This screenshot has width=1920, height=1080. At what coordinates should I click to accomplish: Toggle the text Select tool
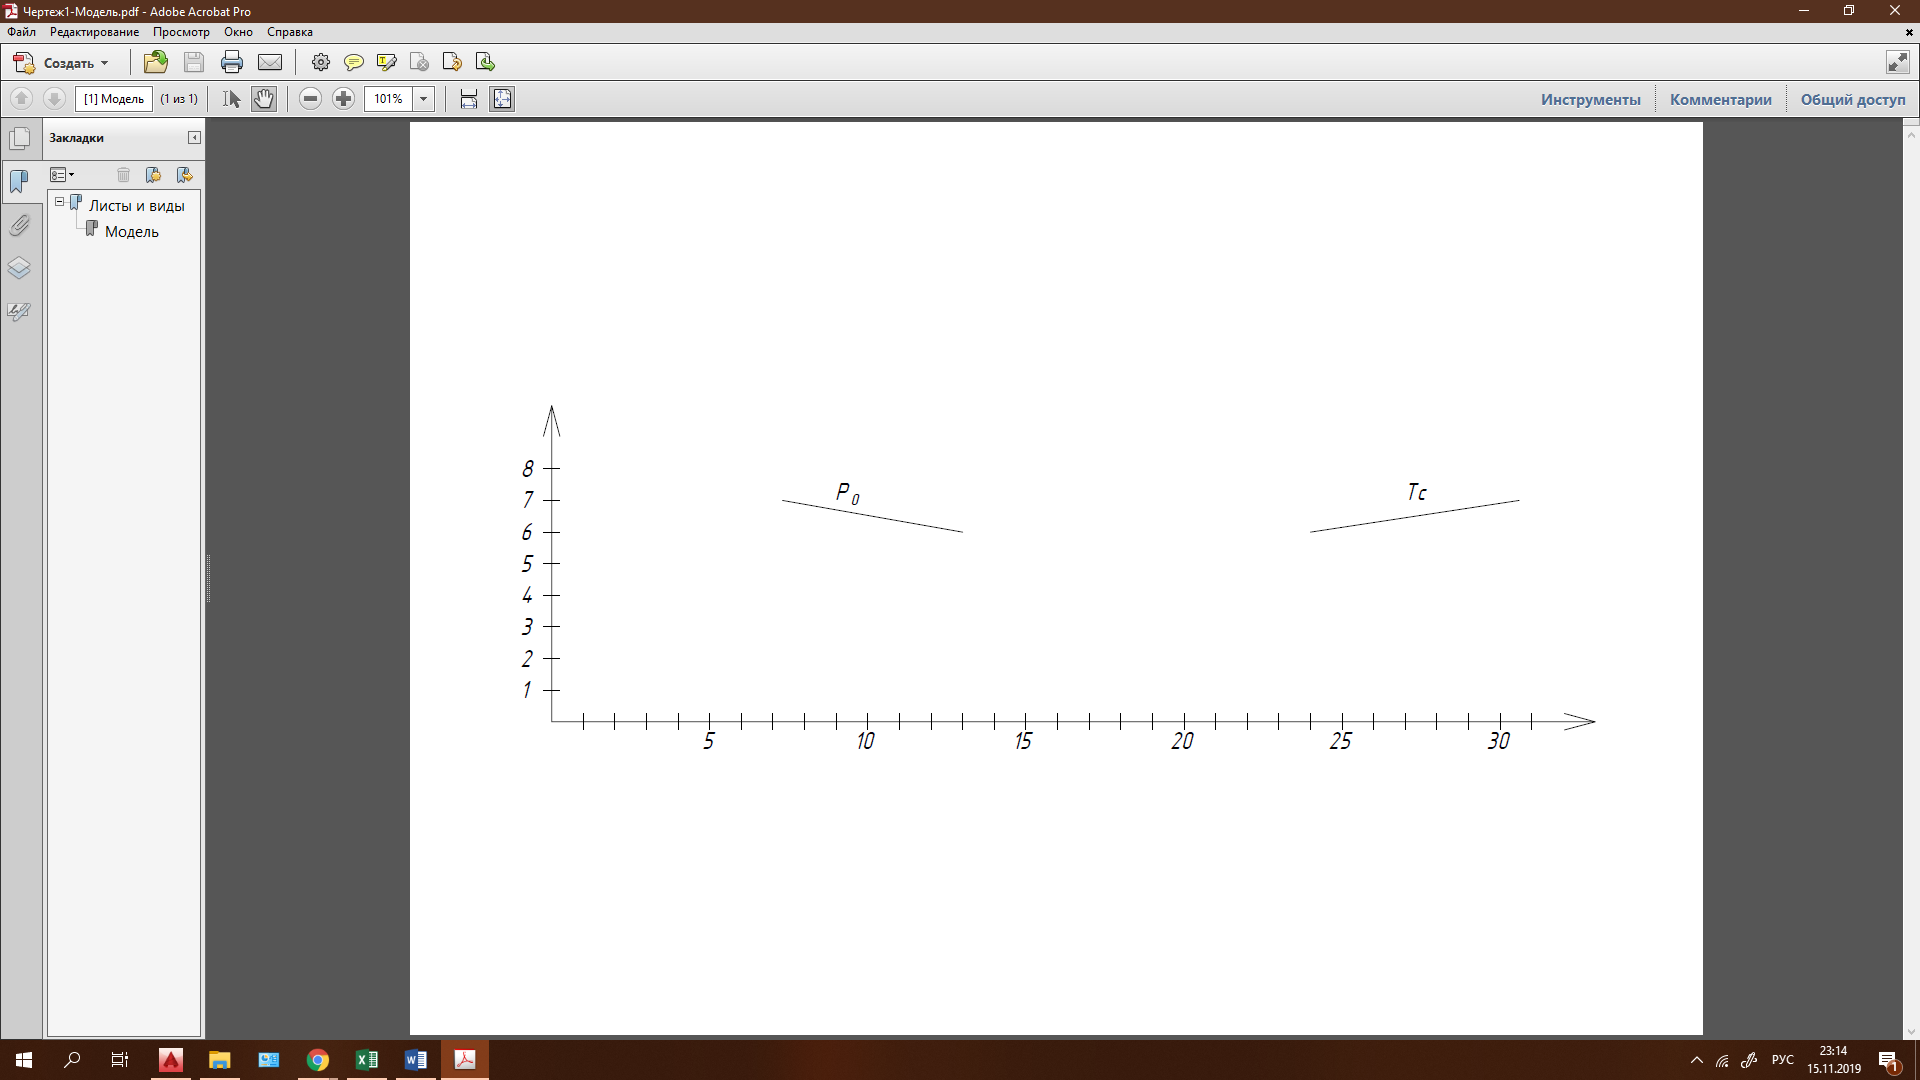point(231,98)
